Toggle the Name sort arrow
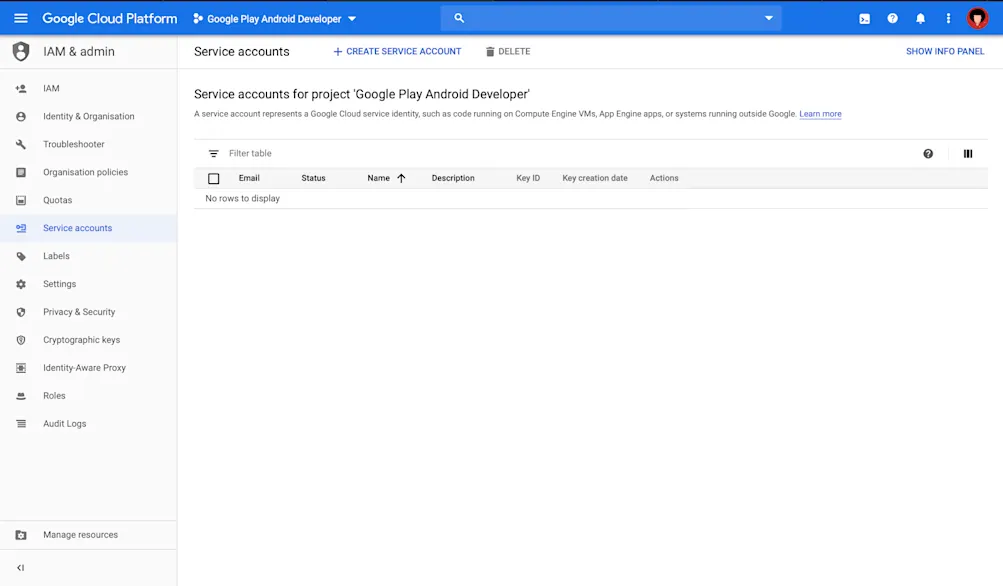The width and height of the screenshot is (1003, 586). (x=401, y=178)
